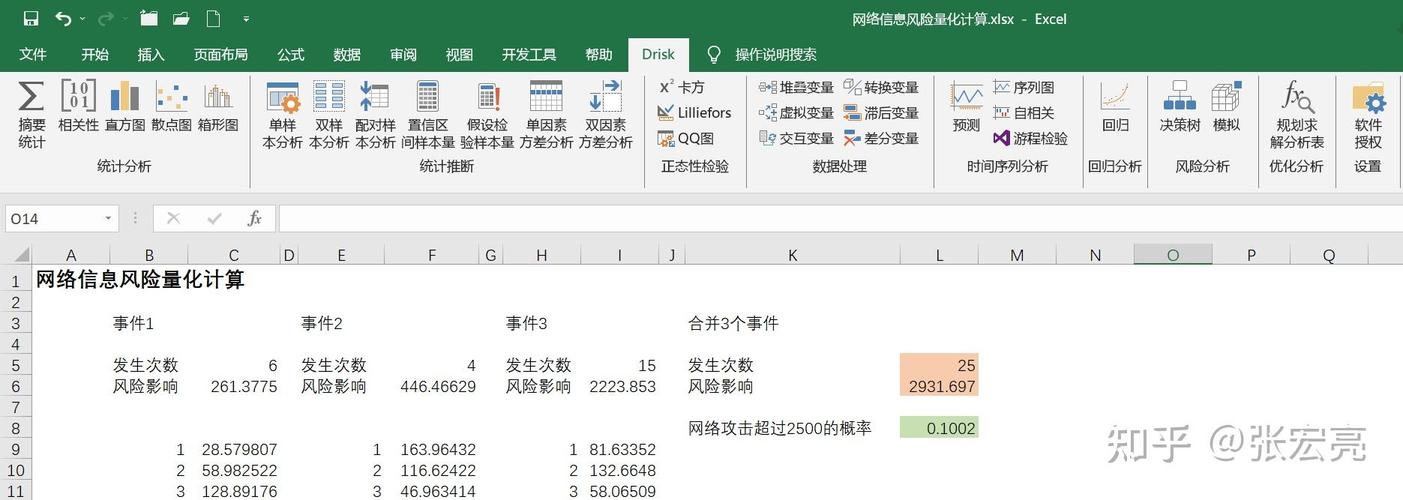1403x500 pixels.
Task: Select column K header
Action: 792,255
